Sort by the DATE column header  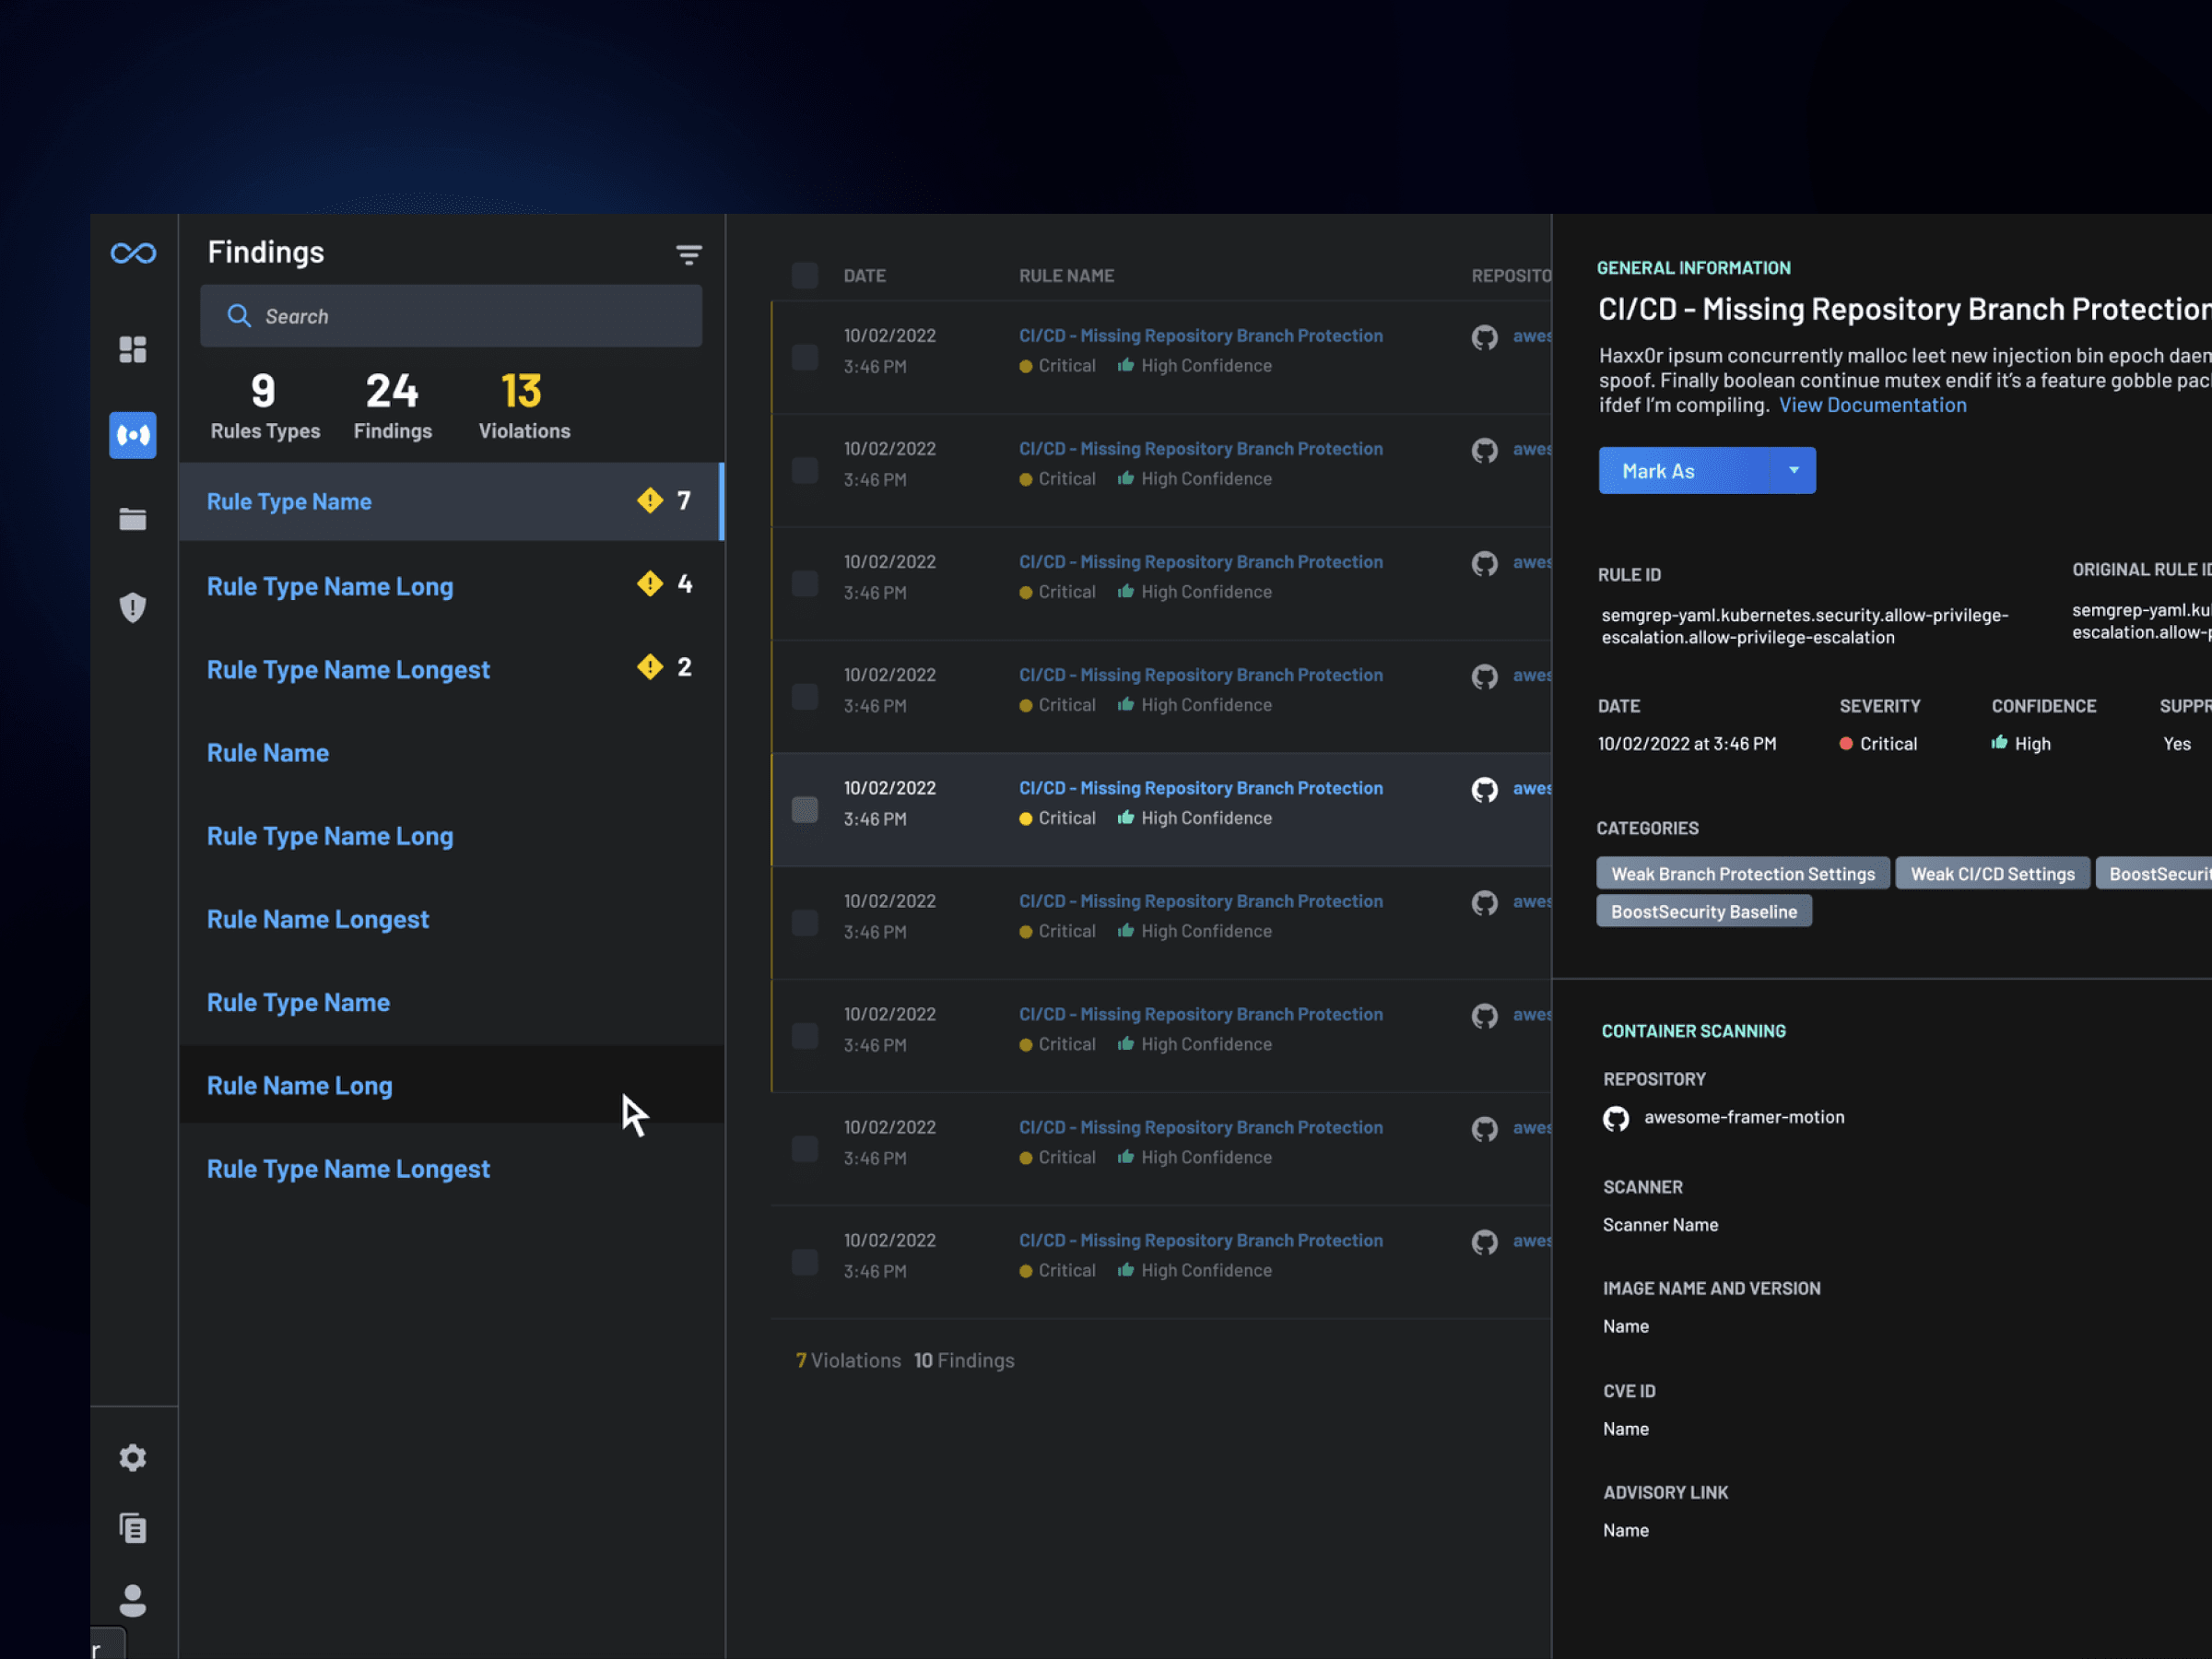point(864,276)
